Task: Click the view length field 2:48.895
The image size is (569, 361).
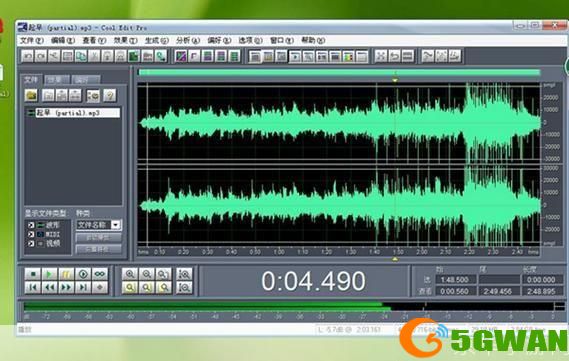Action: [x=542, y=291]
